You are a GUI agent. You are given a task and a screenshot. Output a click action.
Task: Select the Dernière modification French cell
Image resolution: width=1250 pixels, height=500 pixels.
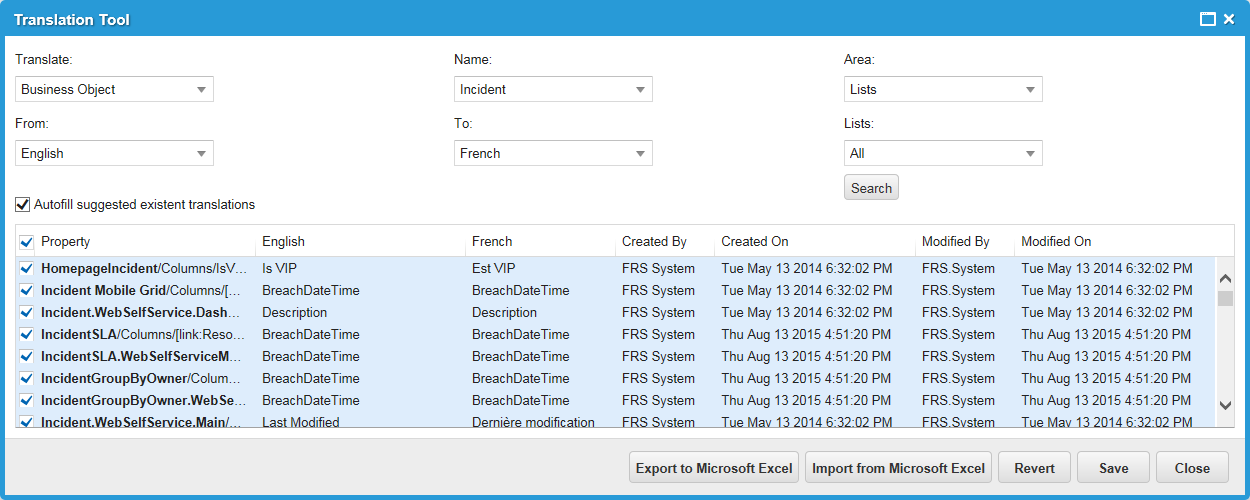[533, 422]
